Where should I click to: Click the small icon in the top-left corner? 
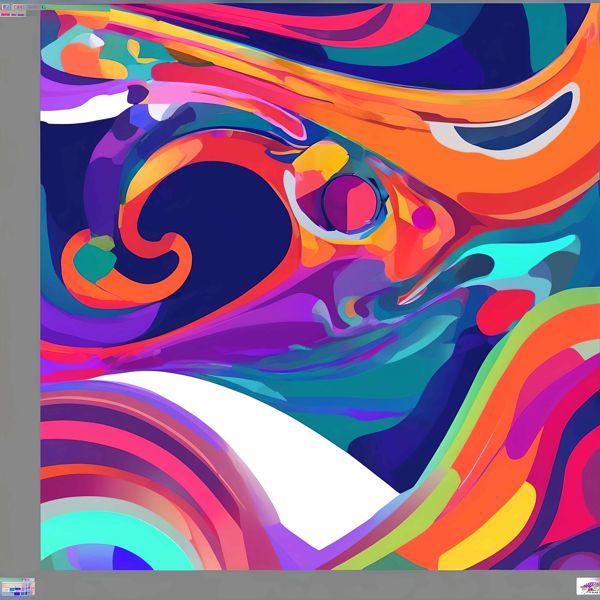5,6
